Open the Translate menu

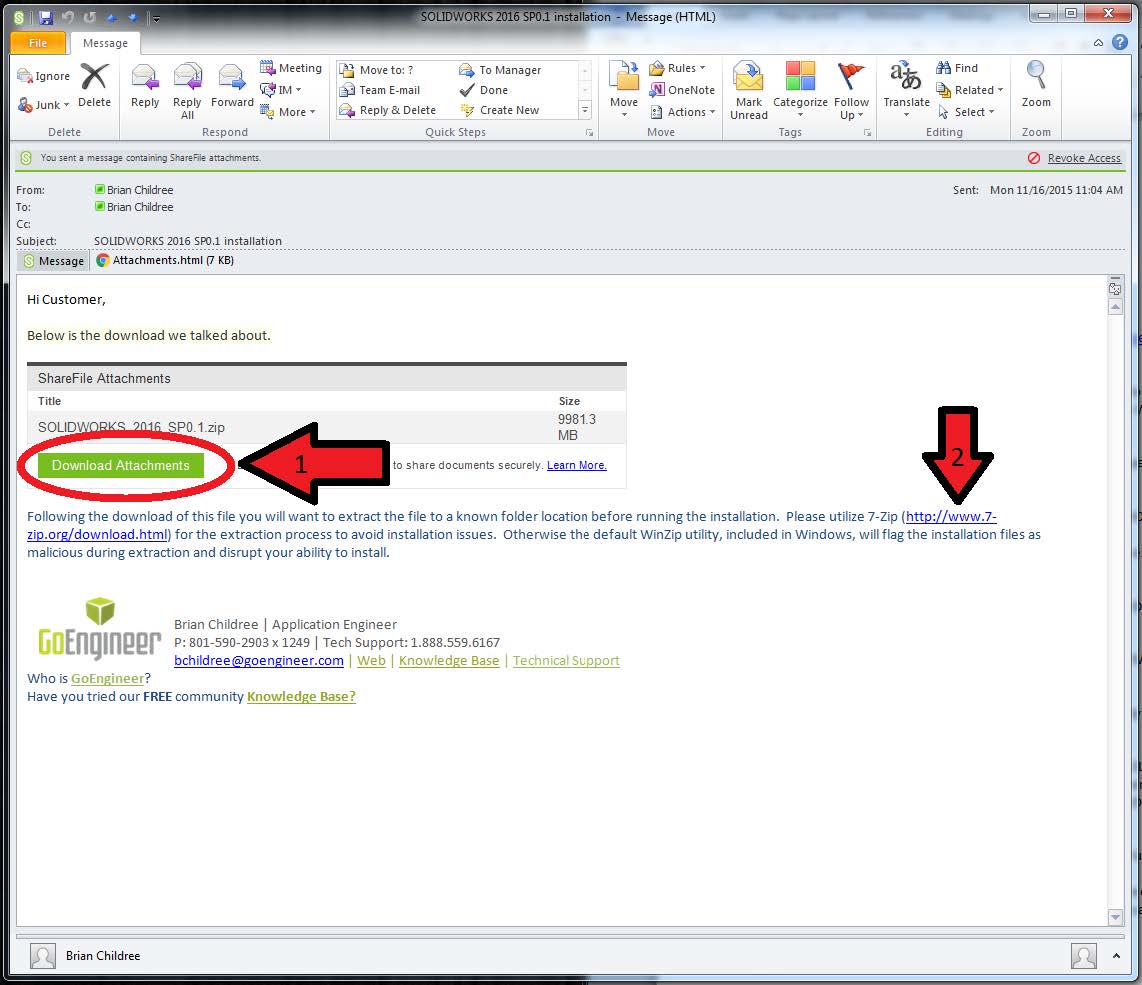[x=906, y=90]
